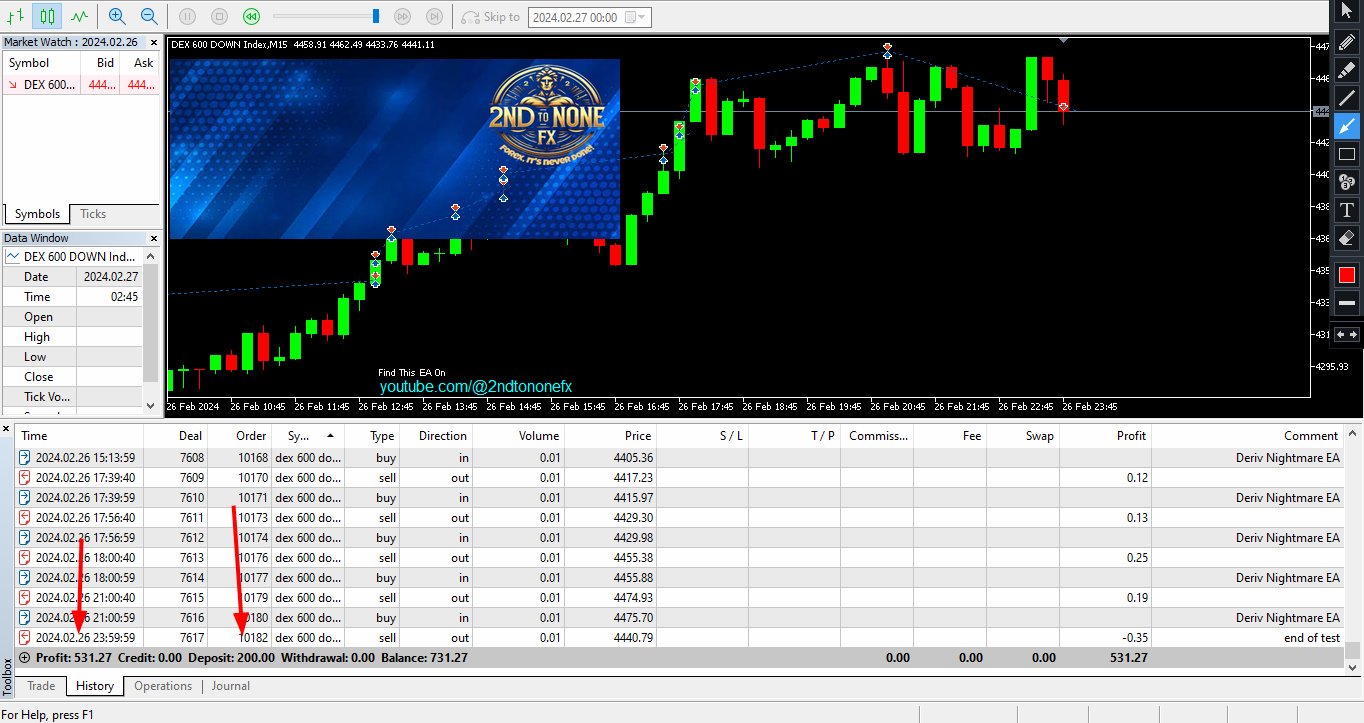Select the arrow drawing tool
Viewport: 1364px width, 723px height.
coord(1346,126)
